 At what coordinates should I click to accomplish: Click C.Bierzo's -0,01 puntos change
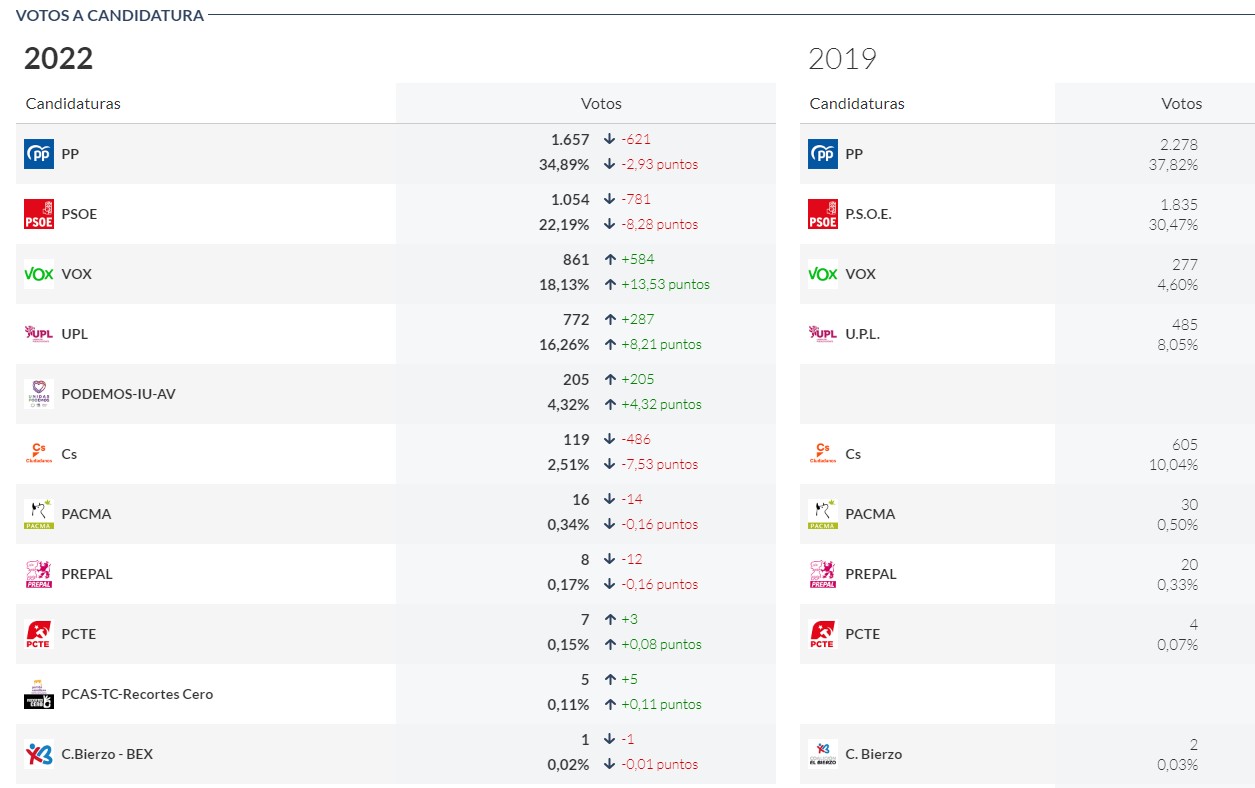pyautogui.click(x=660, y=764)
